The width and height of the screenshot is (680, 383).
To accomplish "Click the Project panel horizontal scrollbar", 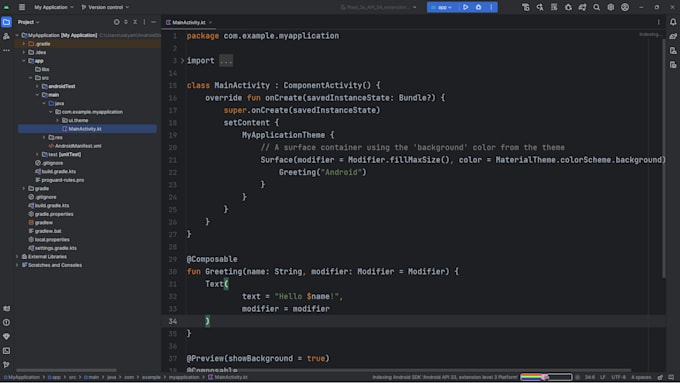I will pos(66,370).
